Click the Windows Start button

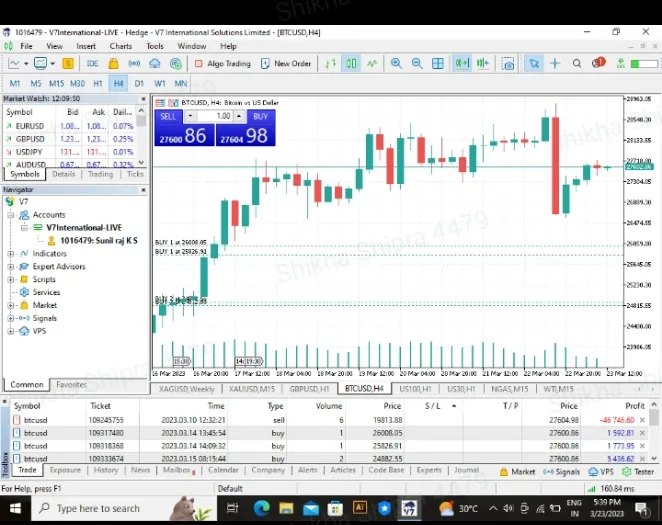coord(15,509)
